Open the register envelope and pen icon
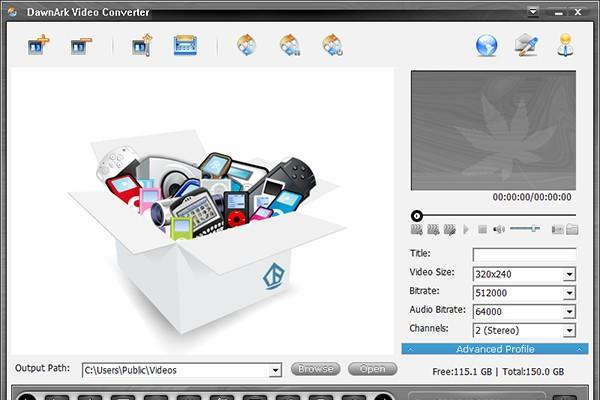Viewport: 600px width, 400px height. tap(526, 45)
